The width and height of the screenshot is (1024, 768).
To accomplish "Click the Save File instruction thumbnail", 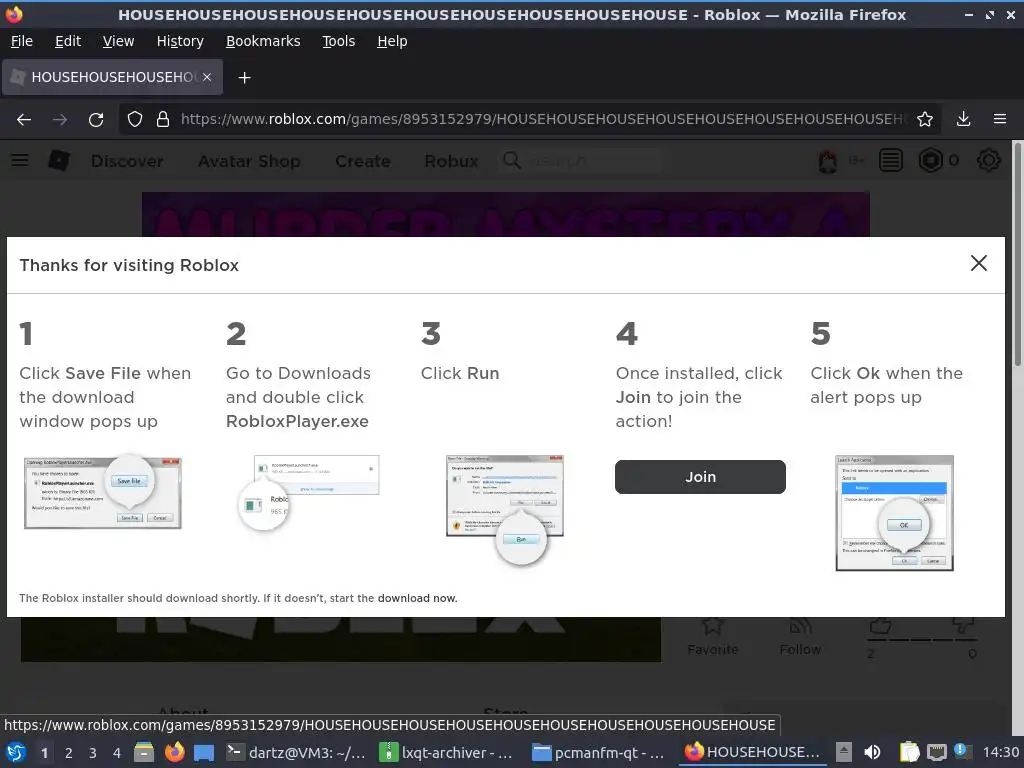I will pyautogui.click(x=103, y=492).
